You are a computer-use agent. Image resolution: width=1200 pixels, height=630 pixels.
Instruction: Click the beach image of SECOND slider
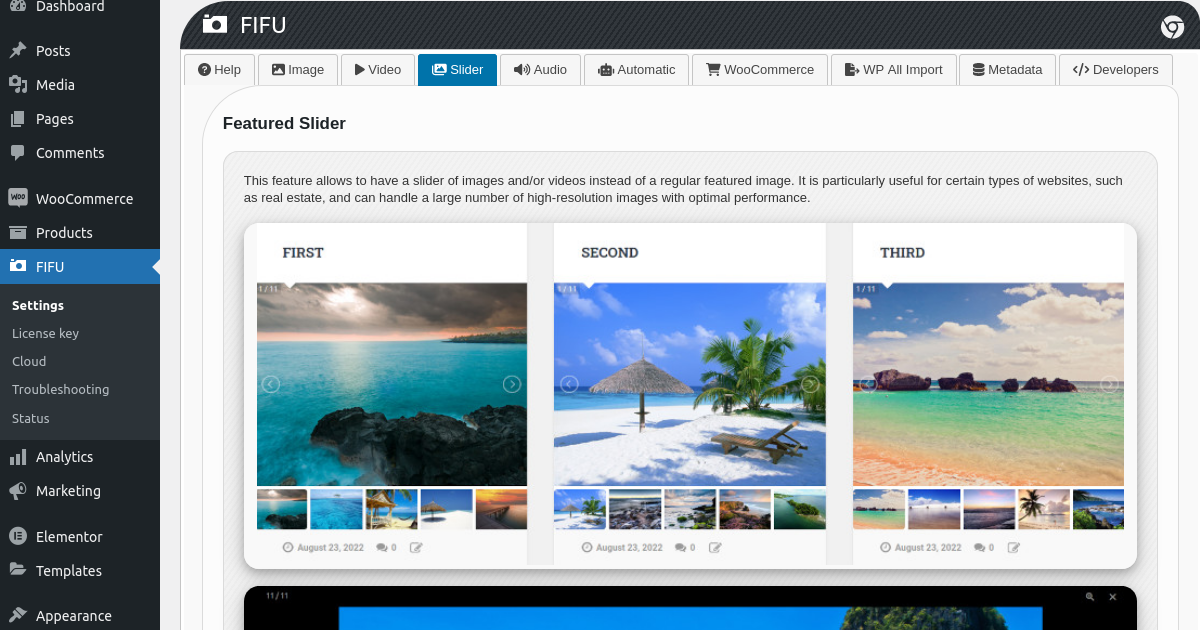[x=690, y=384]
